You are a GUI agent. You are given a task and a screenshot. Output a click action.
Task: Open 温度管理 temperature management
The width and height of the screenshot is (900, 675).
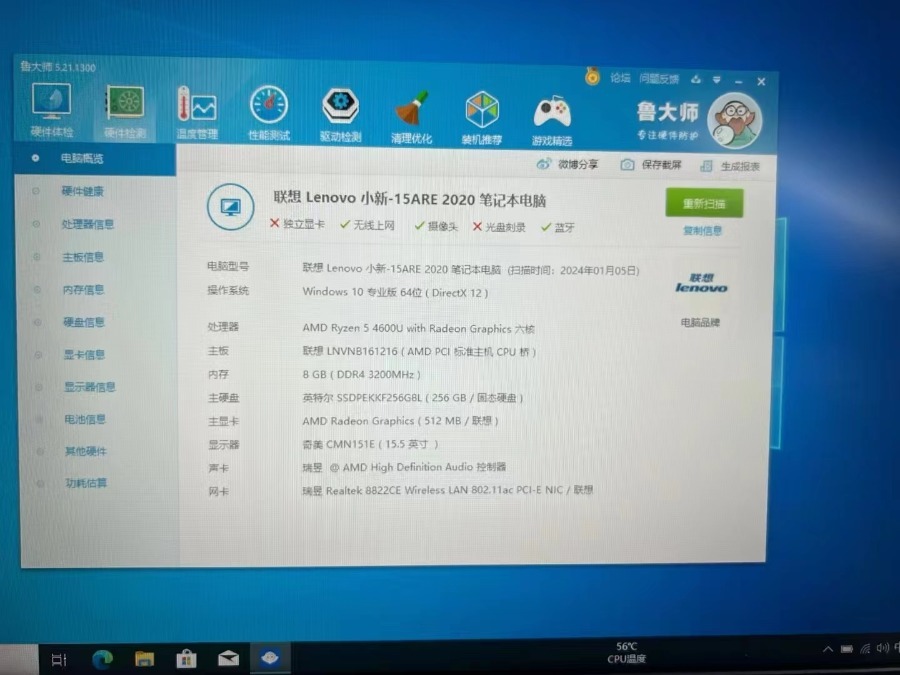coord(196,108)
